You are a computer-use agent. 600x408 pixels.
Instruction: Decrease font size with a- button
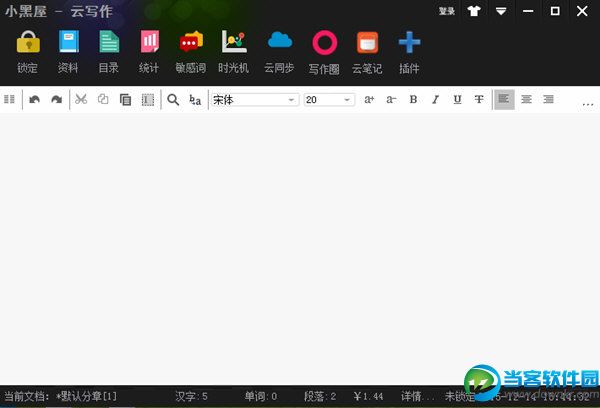(391, 100)
